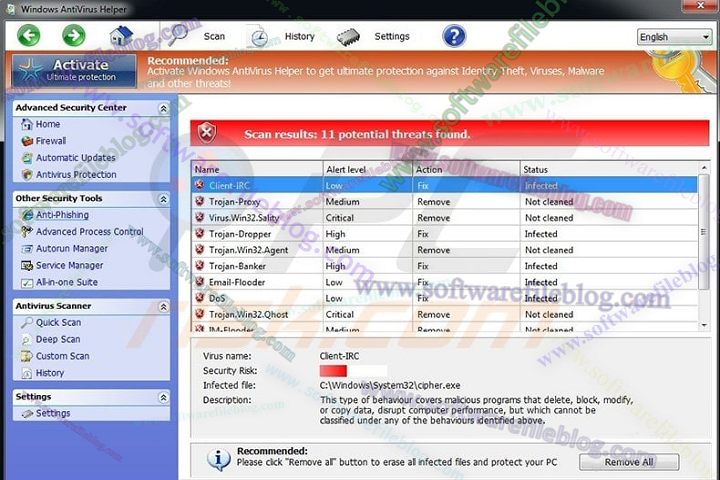This screenshot has width=720, height=480.
Task: Click the blue help question mark icon
Action: coord(454,36)
